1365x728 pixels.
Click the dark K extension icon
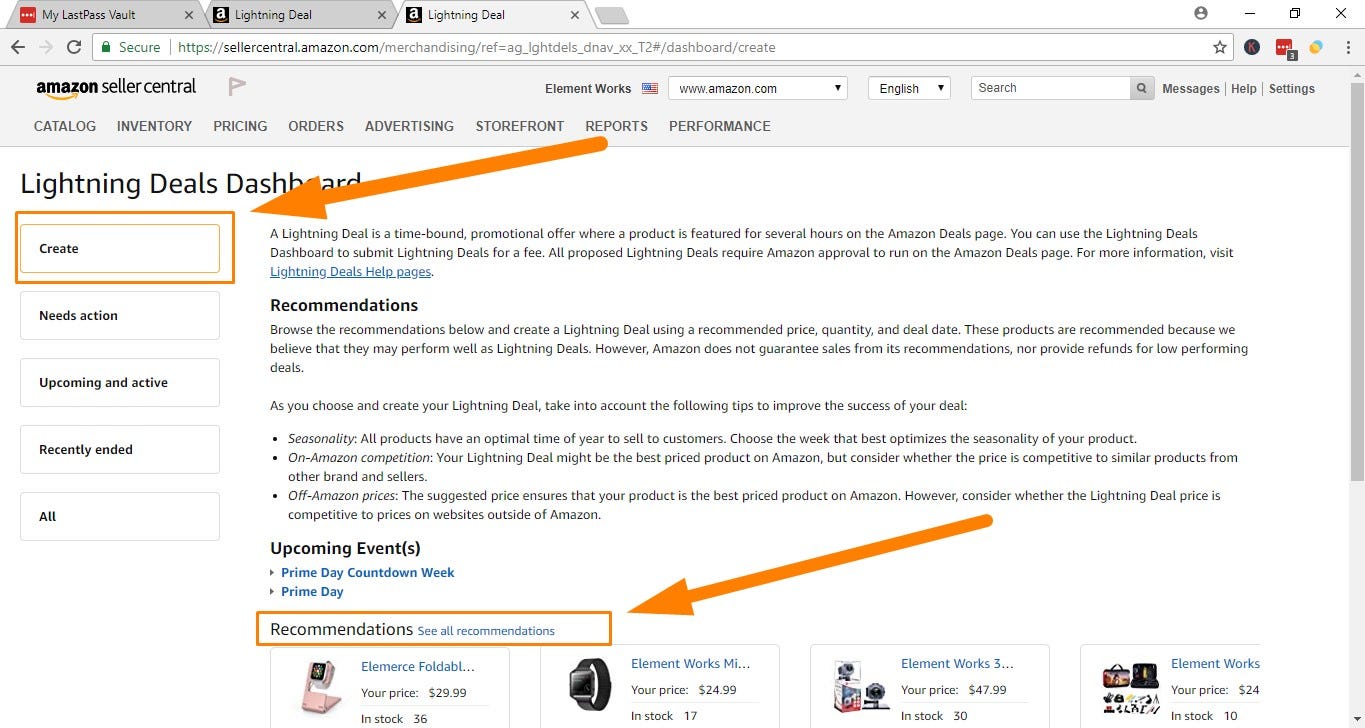(x=1252, y=47)
